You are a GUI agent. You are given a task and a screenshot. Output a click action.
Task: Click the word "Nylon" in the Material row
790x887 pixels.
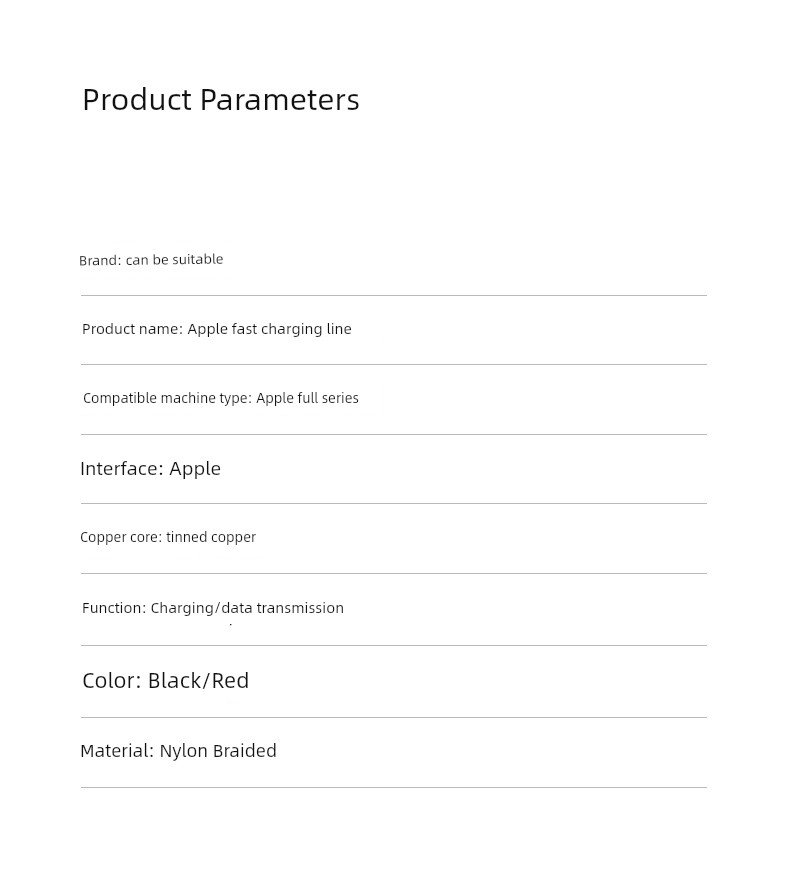click(183, 751)
